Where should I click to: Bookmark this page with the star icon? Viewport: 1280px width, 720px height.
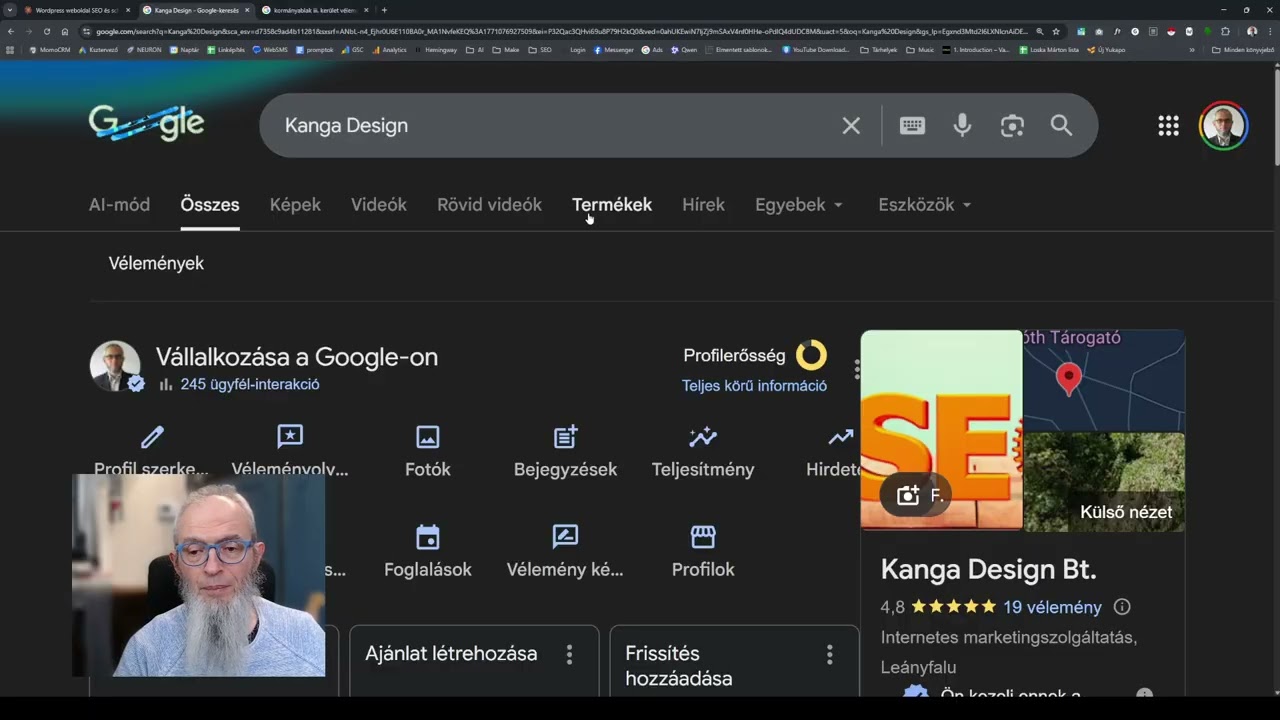[1056, 31]
